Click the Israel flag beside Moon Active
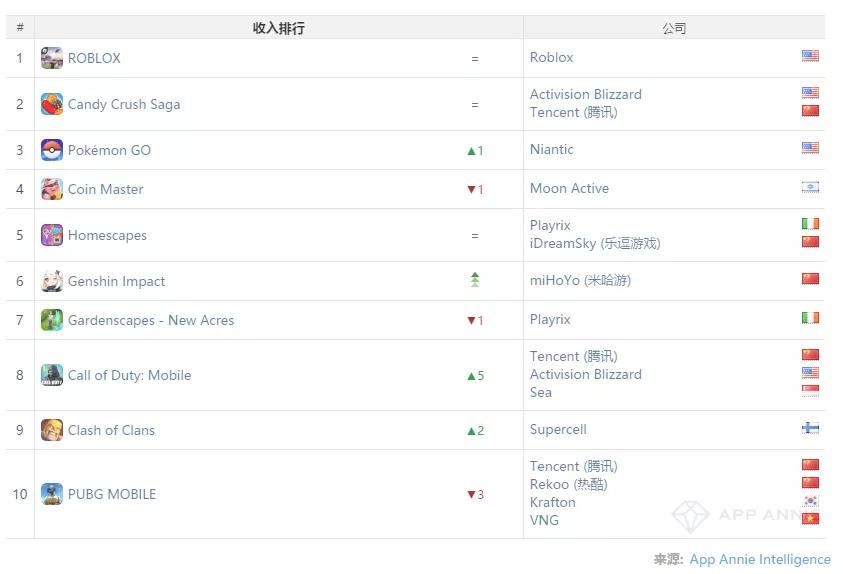843x574 pixels. pos(810,187)
